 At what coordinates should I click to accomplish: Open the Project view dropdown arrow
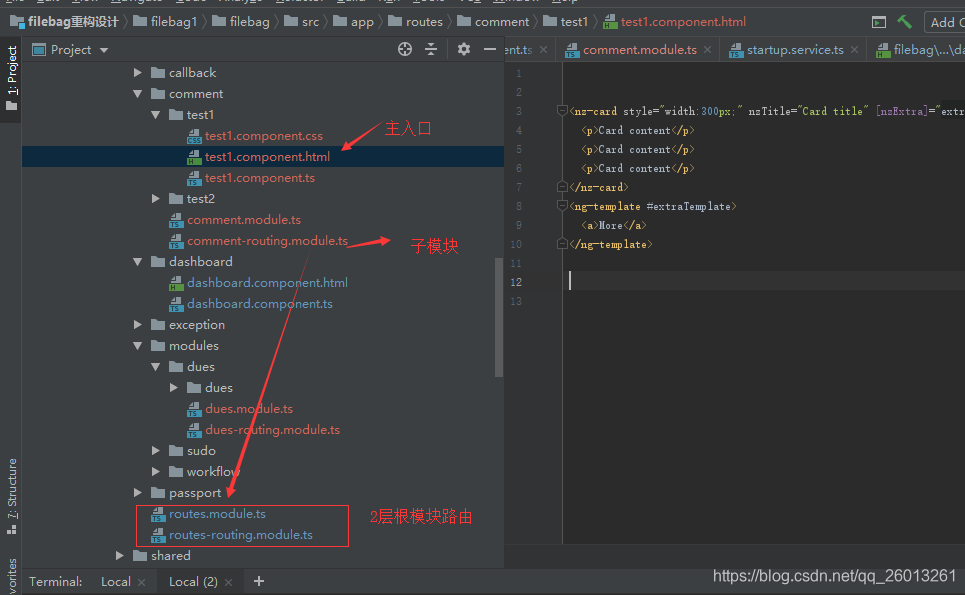[104, 50]
